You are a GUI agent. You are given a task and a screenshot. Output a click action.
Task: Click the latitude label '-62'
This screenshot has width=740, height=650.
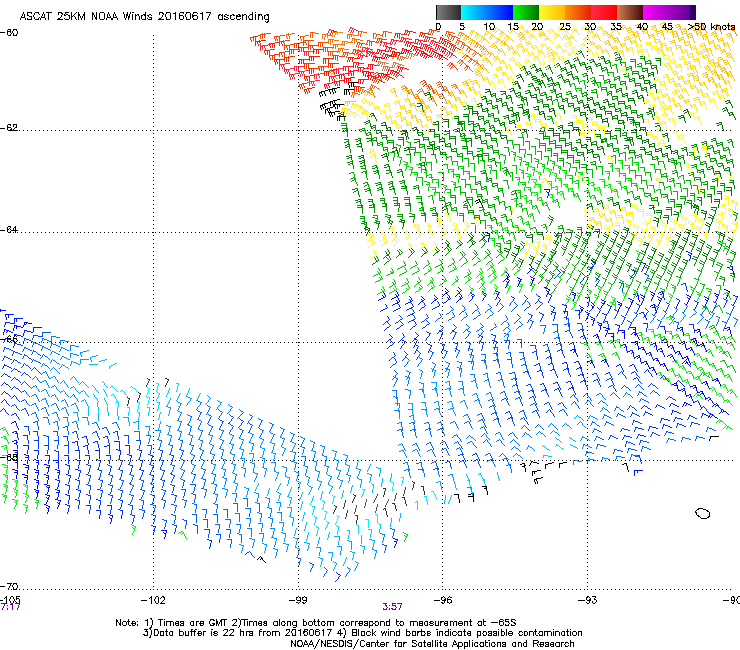coord(9,127)
